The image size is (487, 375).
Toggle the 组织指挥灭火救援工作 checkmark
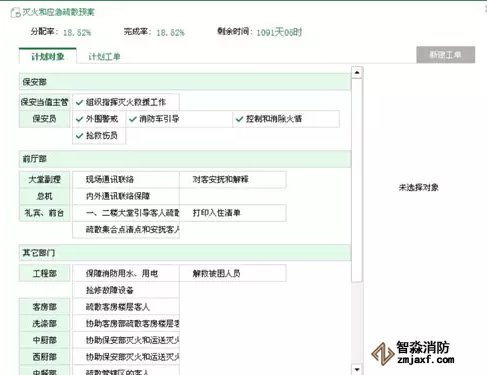click(79, 102)
